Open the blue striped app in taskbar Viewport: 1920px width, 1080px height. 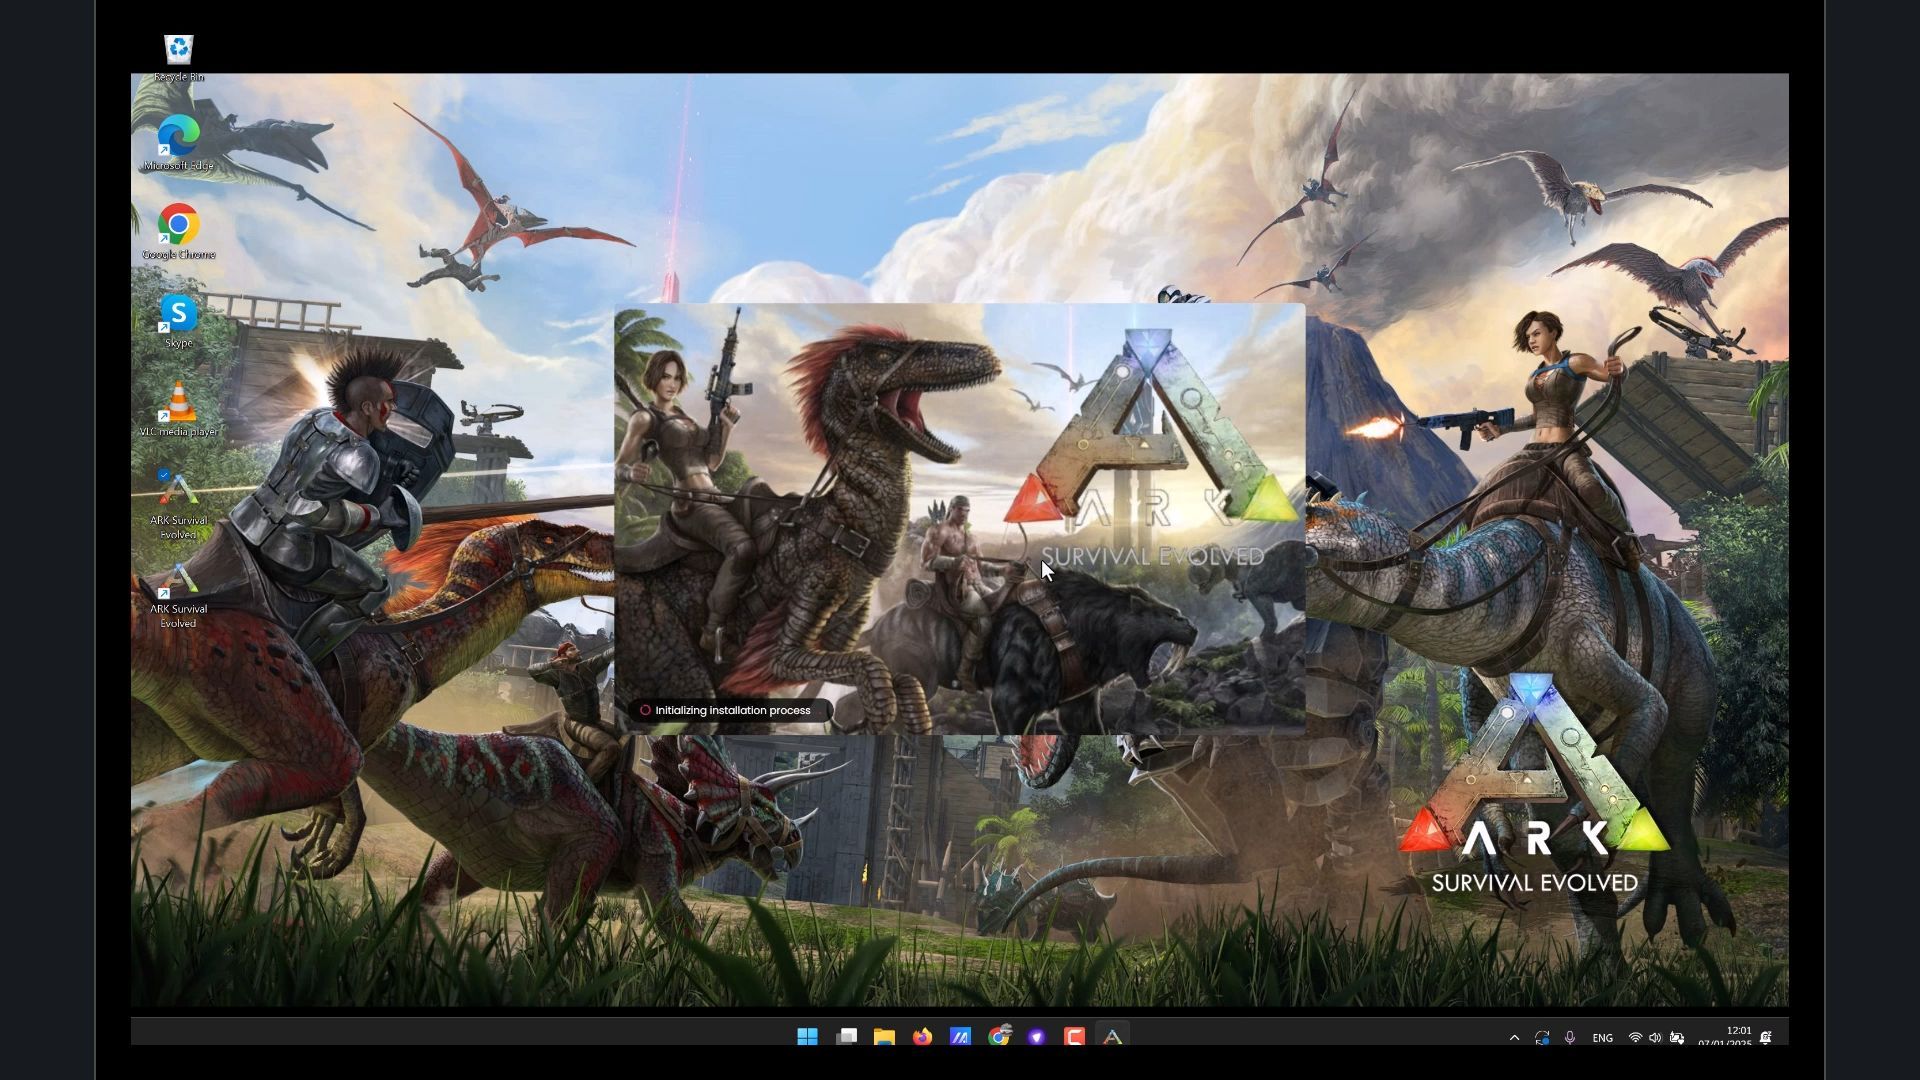click(960, 1037)
